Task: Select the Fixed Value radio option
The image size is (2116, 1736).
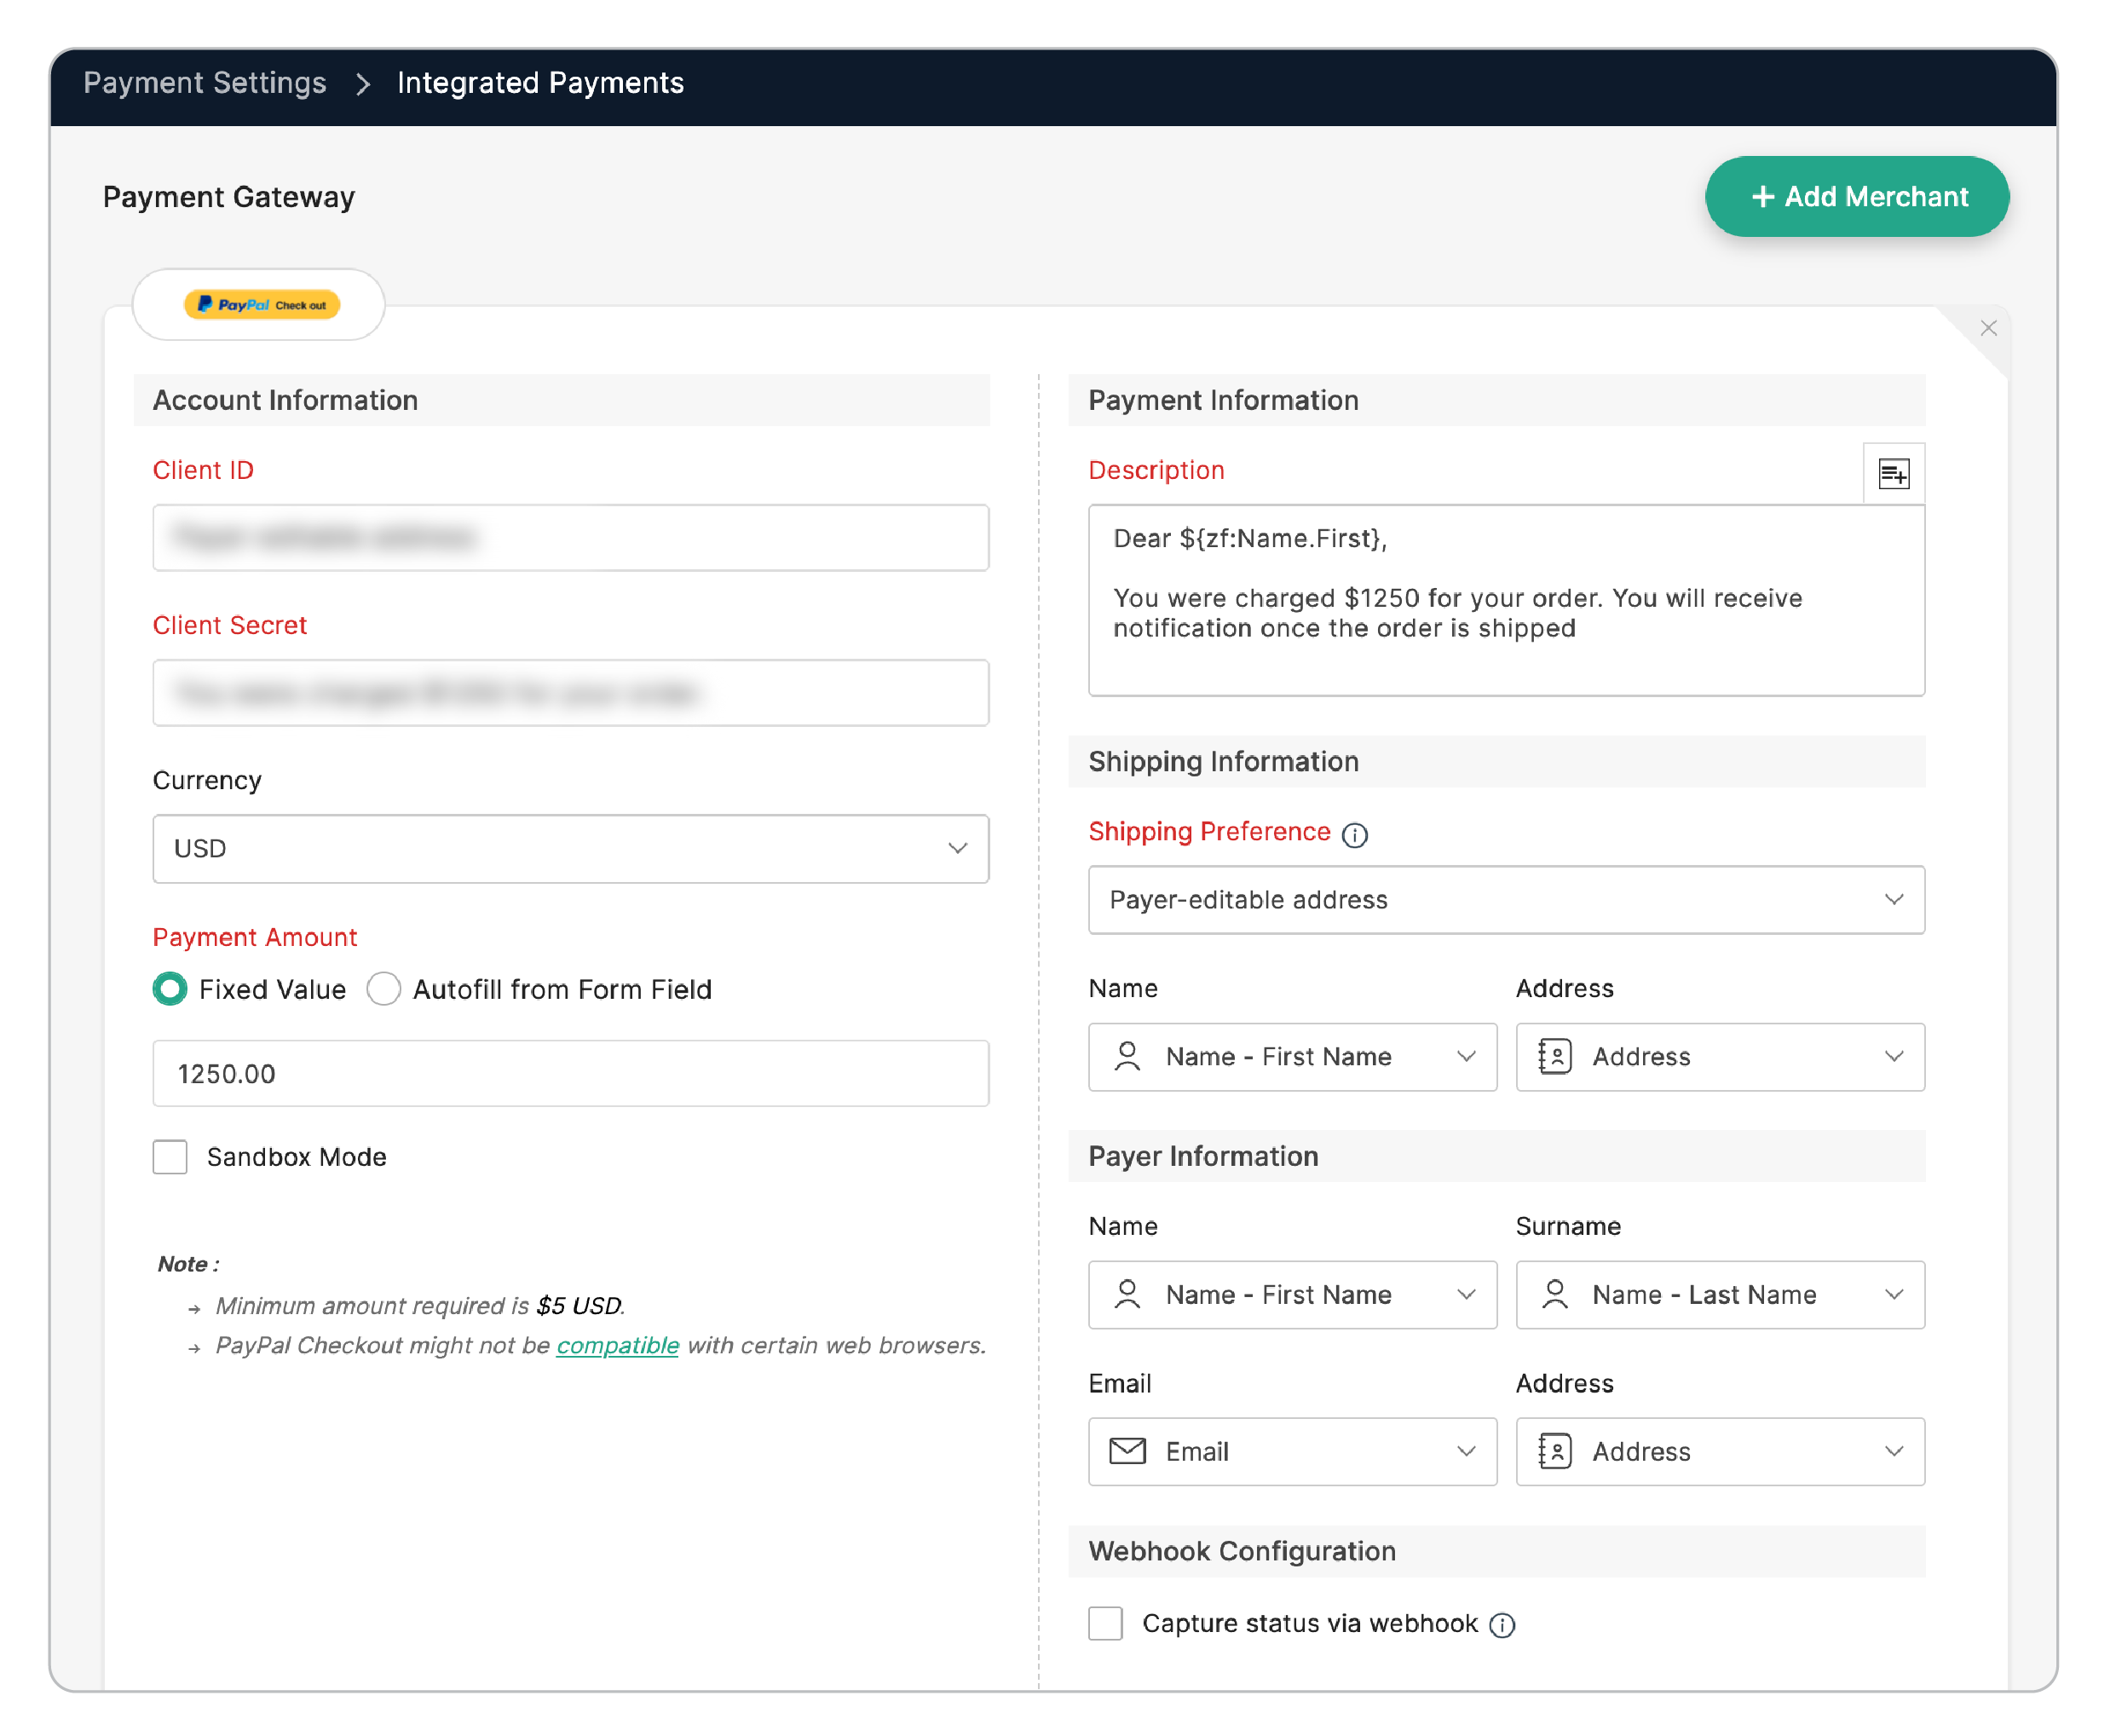Action: click(x=170, y=989)
